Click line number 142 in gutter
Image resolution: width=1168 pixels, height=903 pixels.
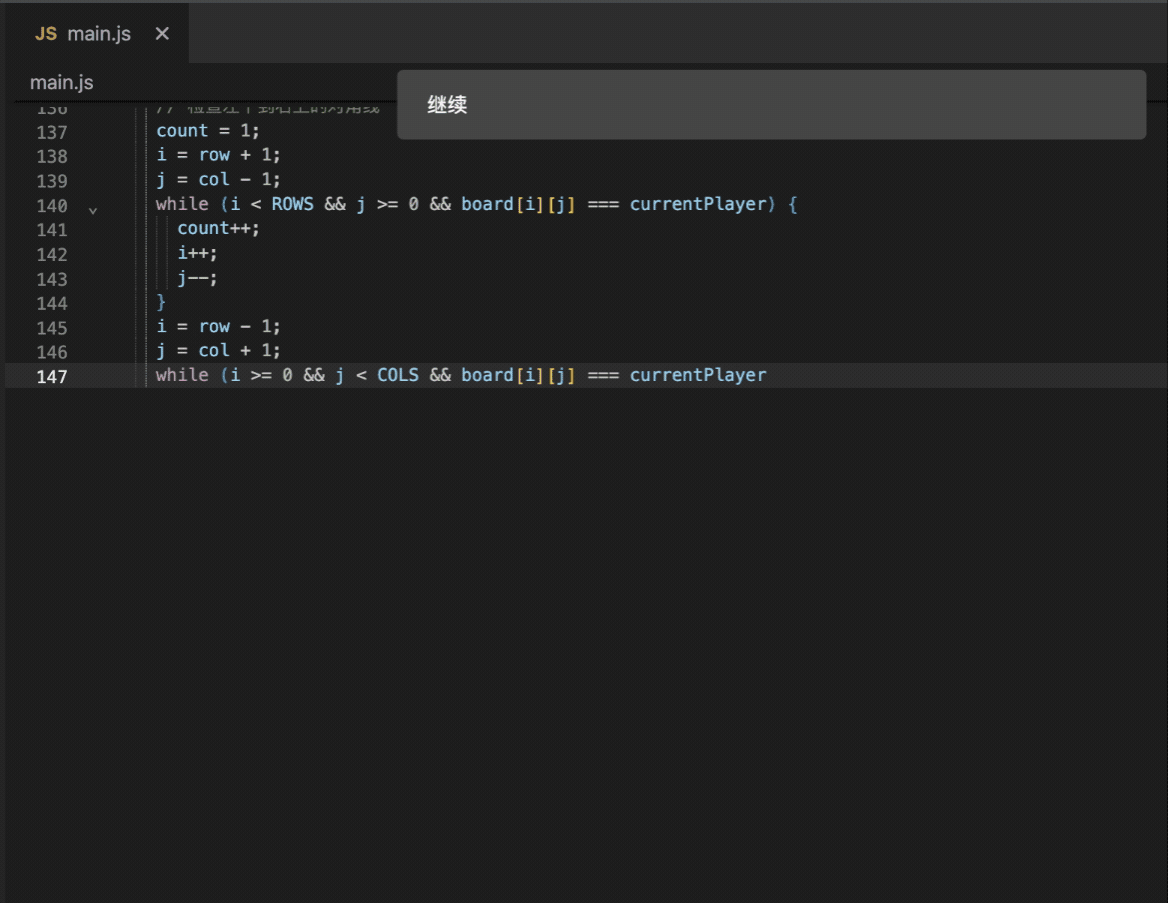[51, 255]
